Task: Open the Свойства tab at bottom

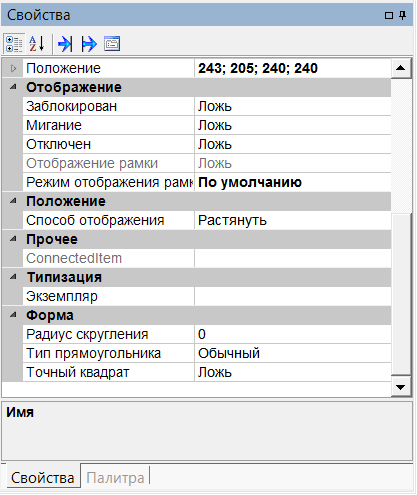Action: [42, 477]
